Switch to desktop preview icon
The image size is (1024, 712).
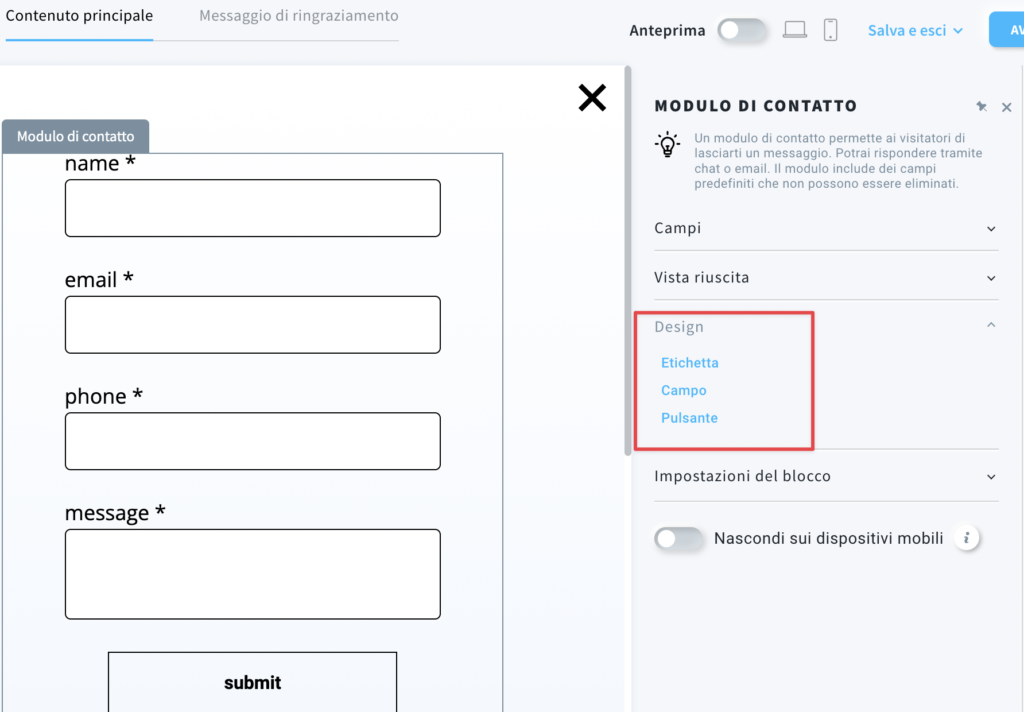pyautogui.click(x=795, y=29)
